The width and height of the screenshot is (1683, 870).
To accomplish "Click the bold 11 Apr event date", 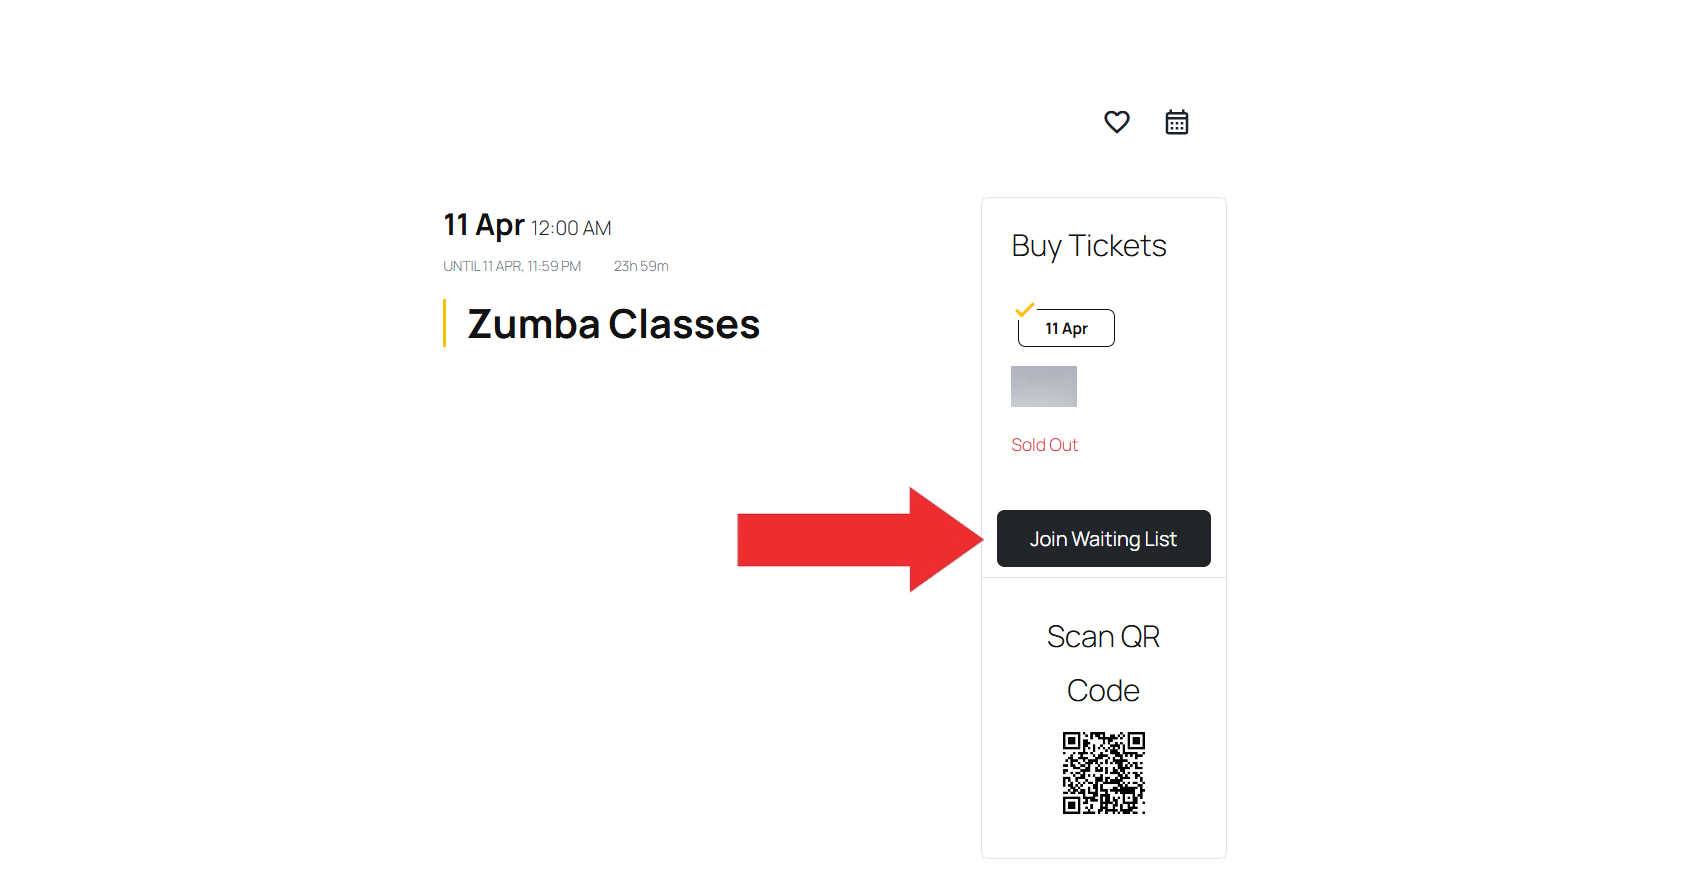I will [x=484, y=225].
